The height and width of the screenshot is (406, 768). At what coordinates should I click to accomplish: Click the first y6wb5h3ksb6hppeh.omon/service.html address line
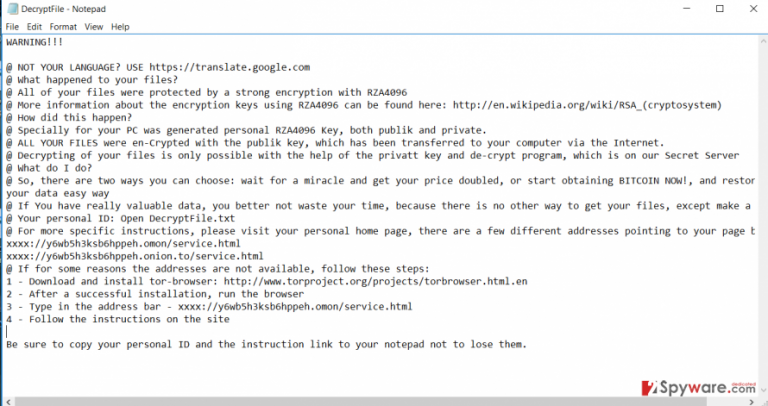(123, 243)
